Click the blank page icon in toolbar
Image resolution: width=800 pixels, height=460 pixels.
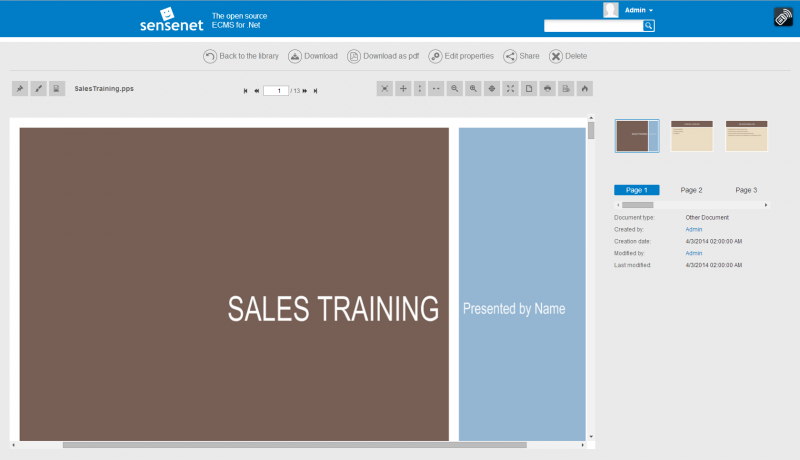click(x=529, y=89)
